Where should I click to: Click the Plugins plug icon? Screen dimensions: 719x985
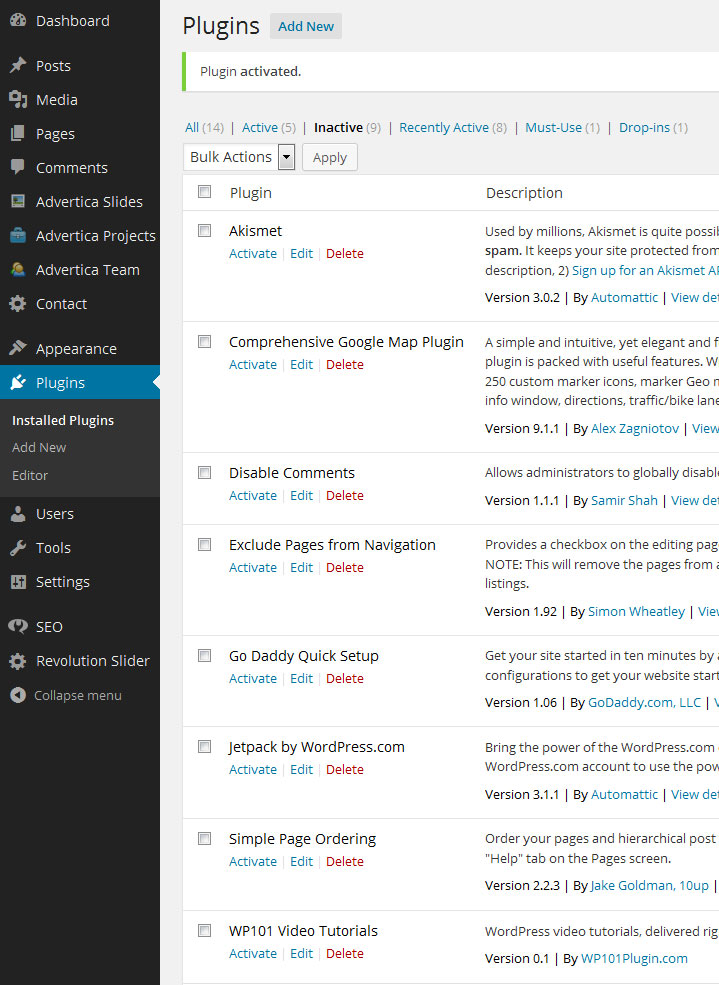point(18,382)
